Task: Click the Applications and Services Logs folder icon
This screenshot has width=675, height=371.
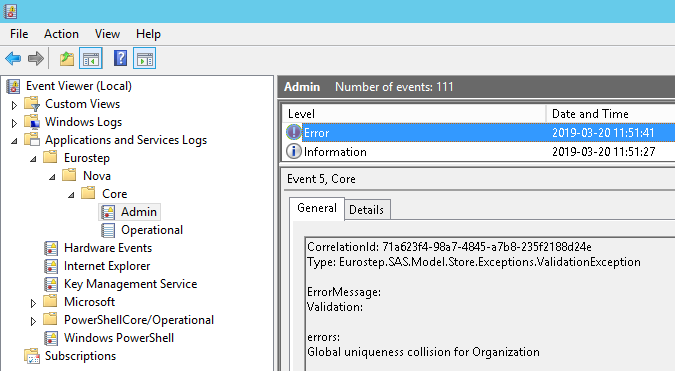Action: click(32, 140)
